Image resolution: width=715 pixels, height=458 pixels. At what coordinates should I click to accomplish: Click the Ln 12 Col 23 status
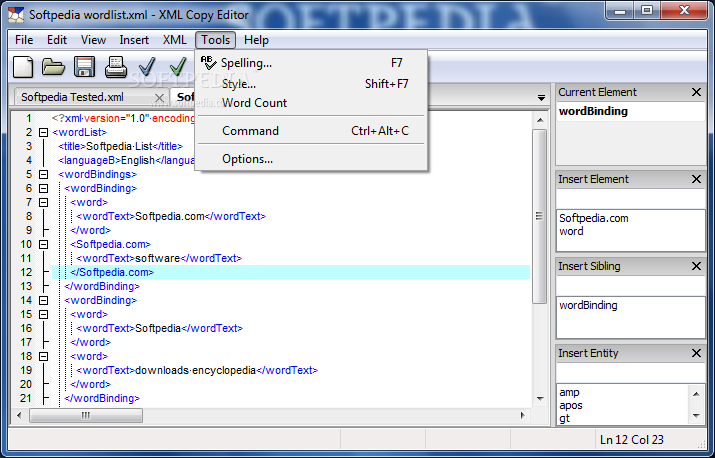[x=632, y=440]
